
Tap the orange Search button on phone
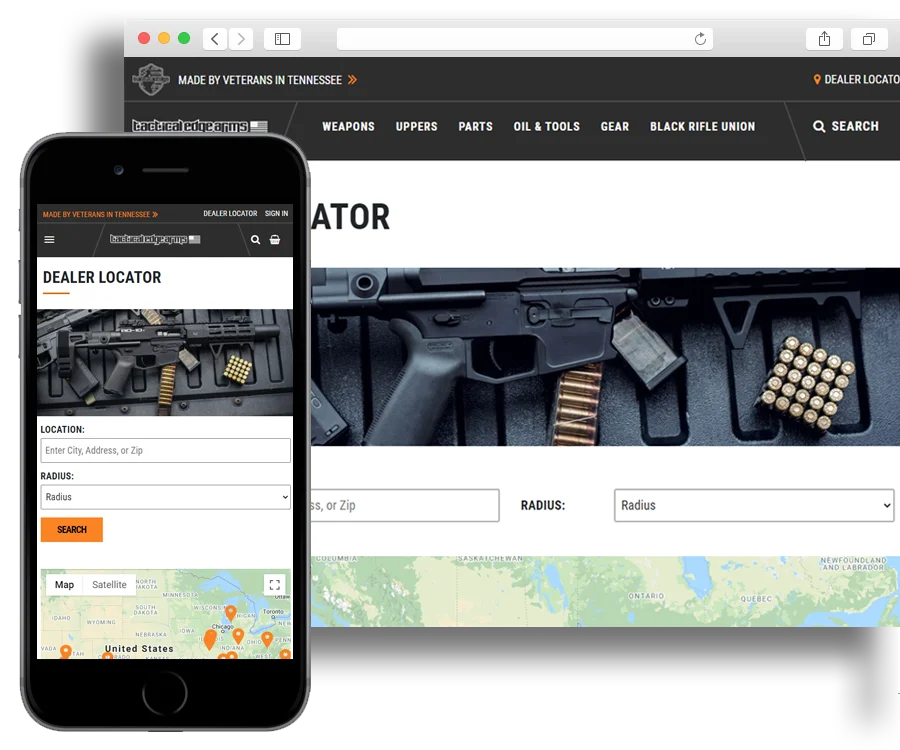tap(72, 530)
